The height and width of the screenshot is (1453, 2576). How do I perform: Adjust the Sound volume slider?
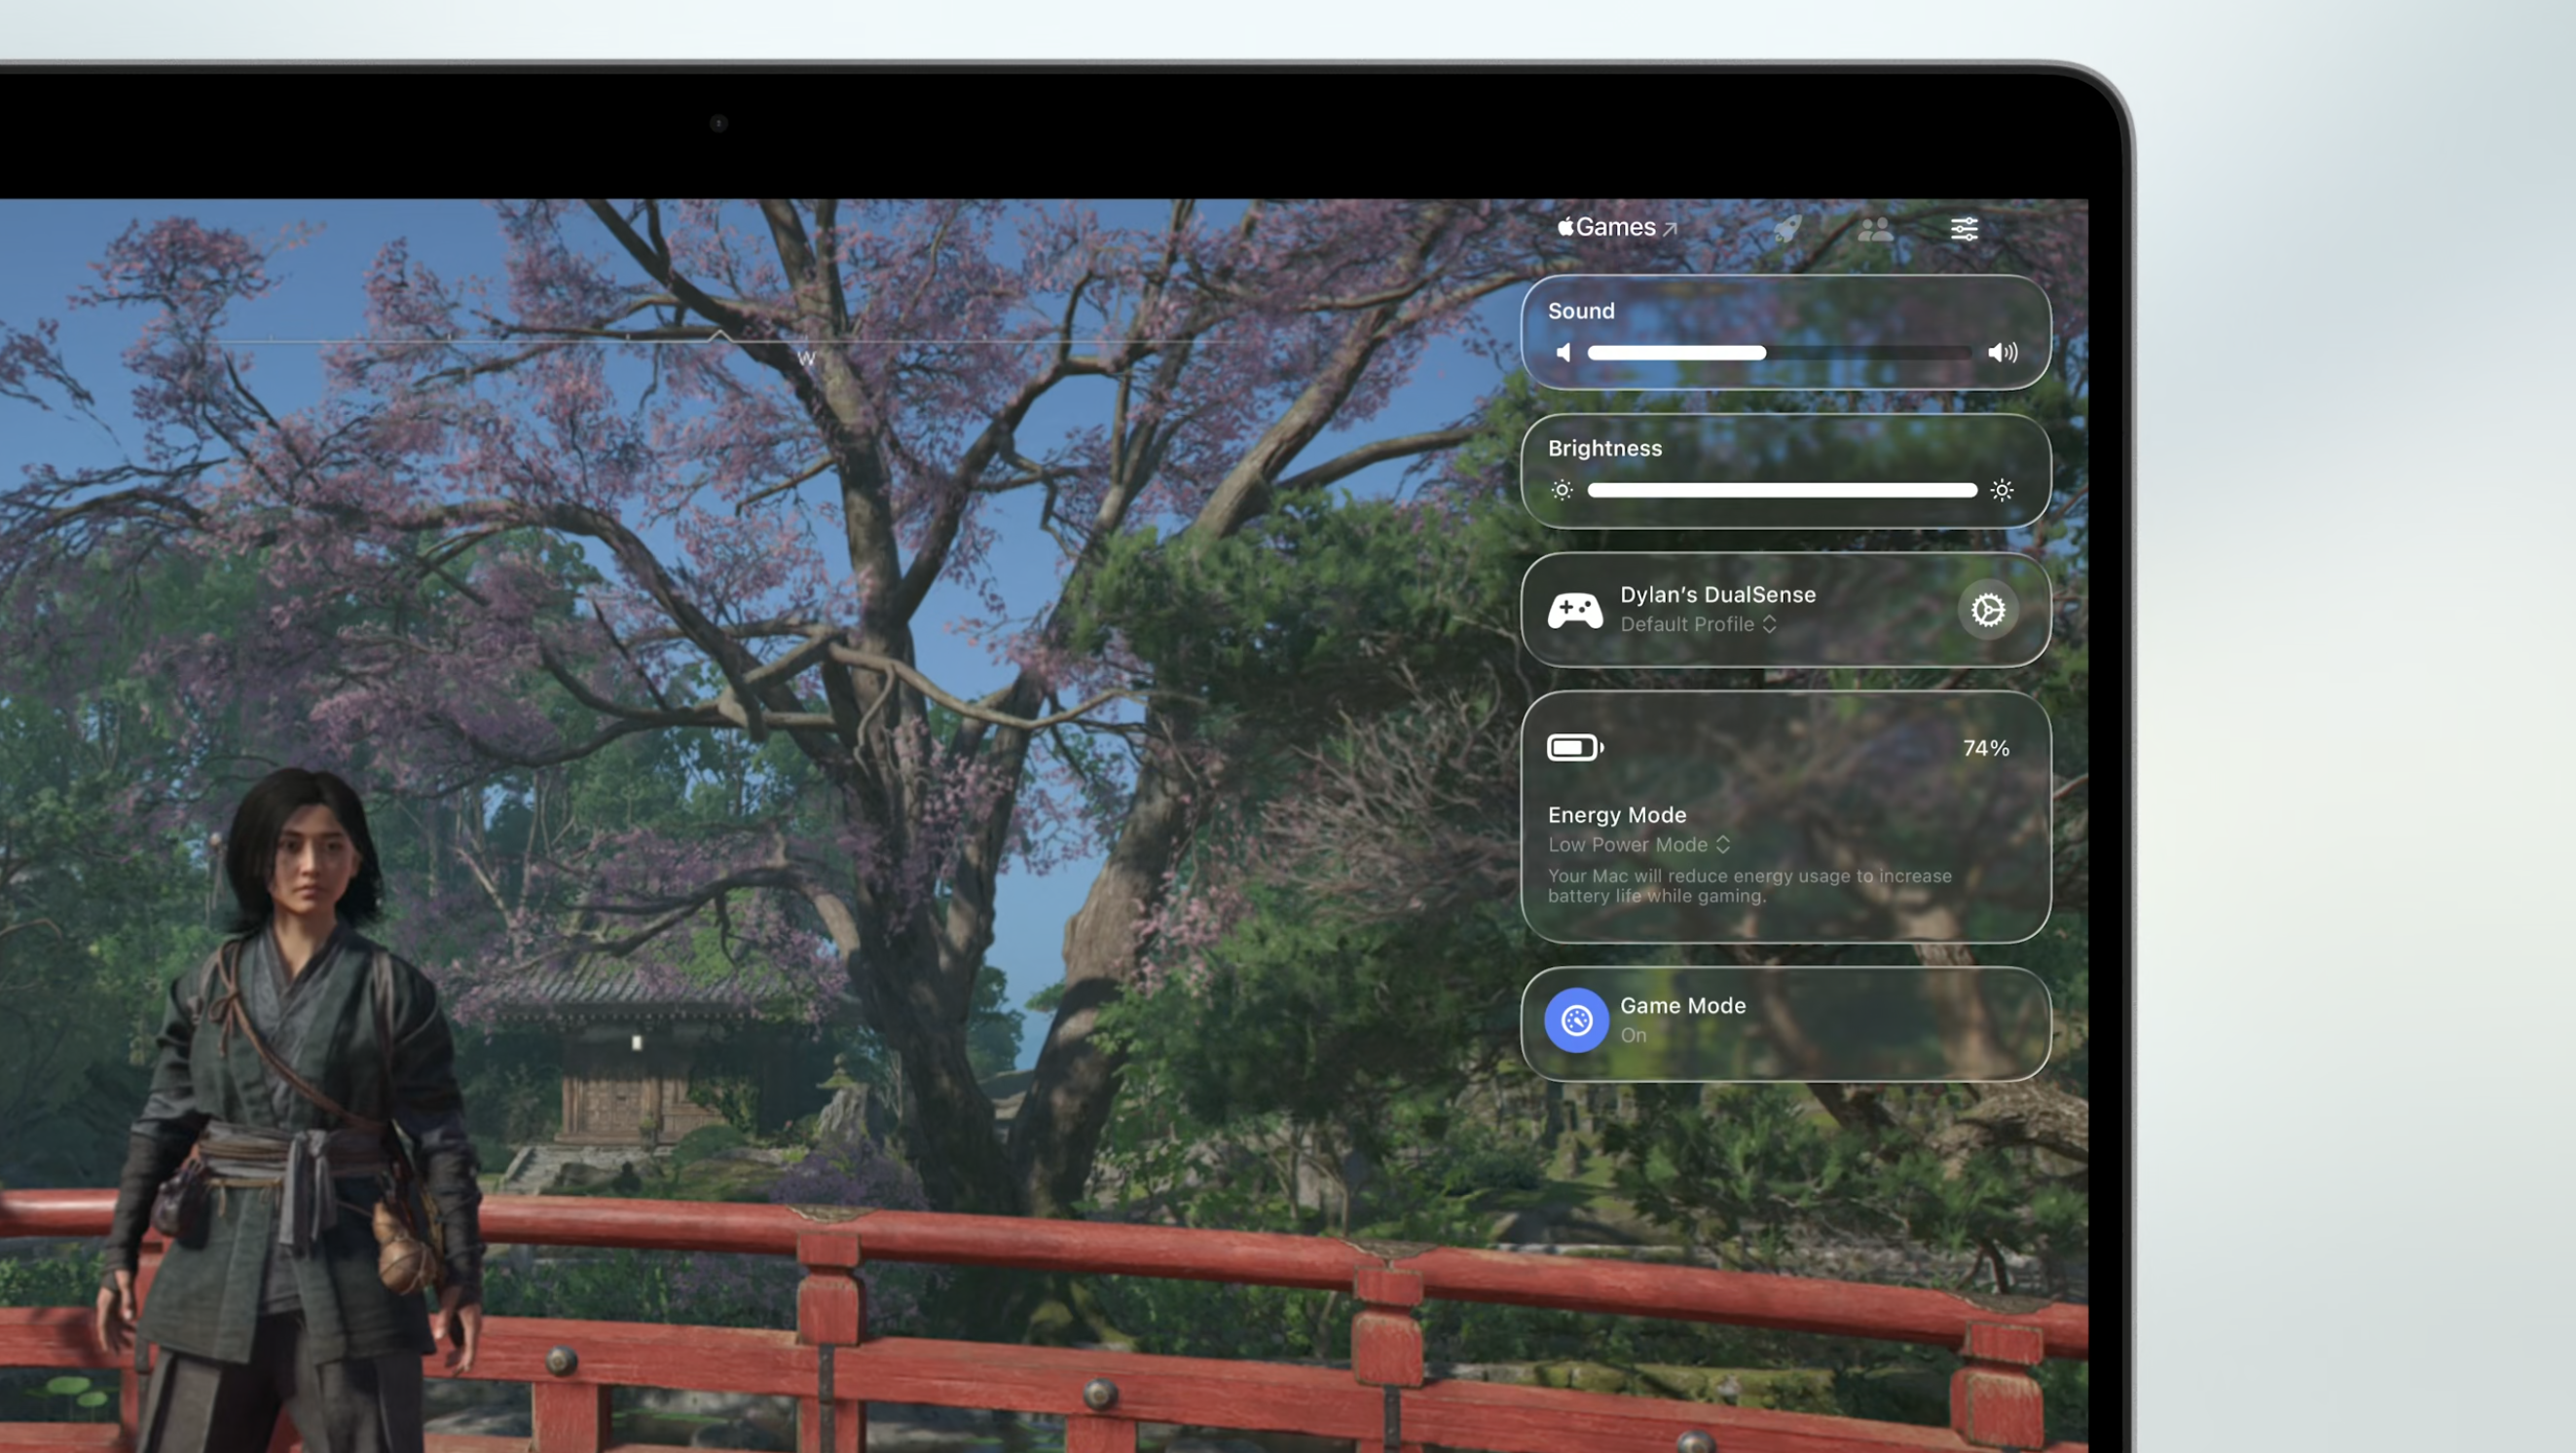point(1780,352)
